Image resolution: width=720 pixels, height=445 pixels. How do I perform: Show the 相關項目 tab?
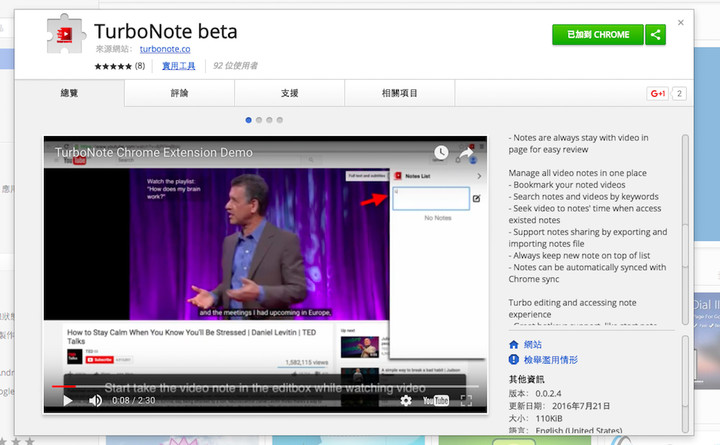pos(400,93)
